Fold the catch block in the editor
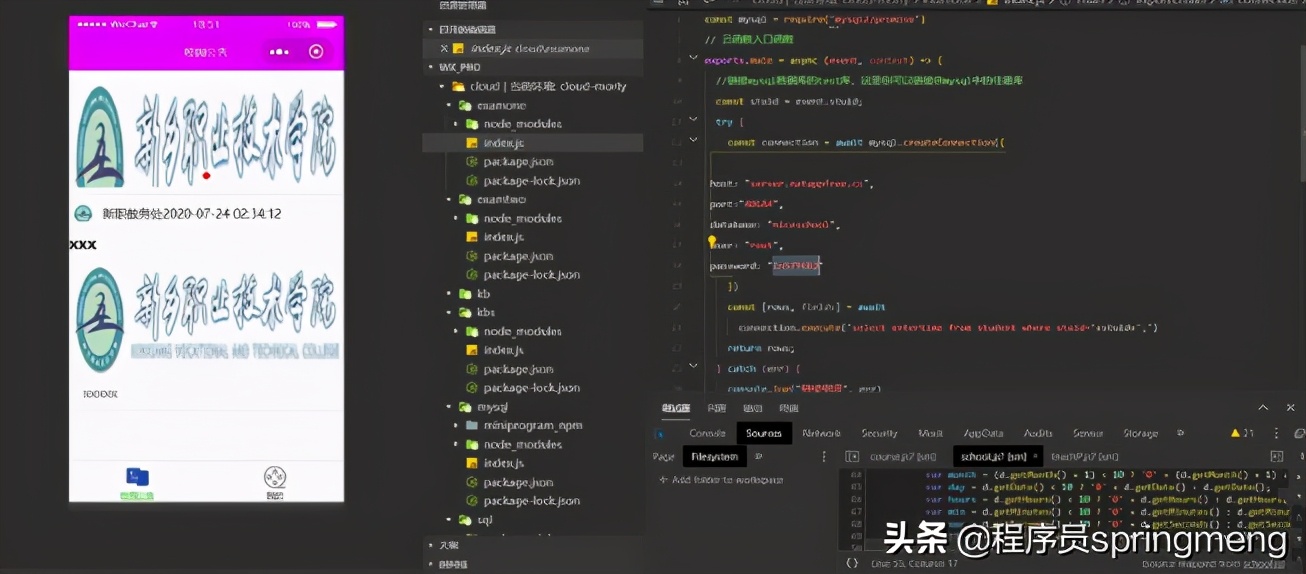This screenshot has height=574, width=1306. (x=693, y=367)
